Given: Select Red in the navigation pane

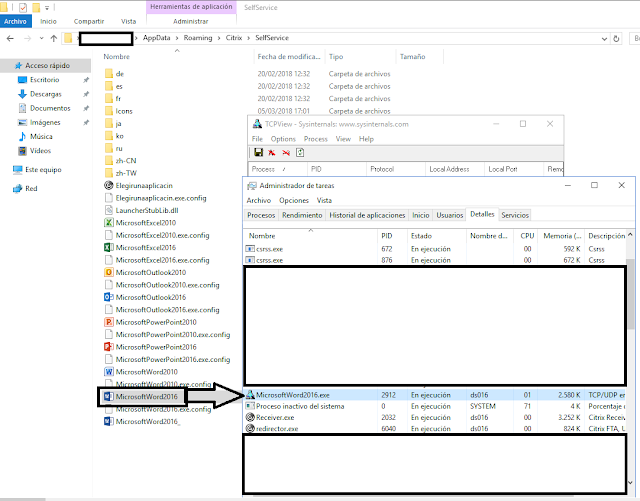Looking at the screenshot, I should (31, 188).
